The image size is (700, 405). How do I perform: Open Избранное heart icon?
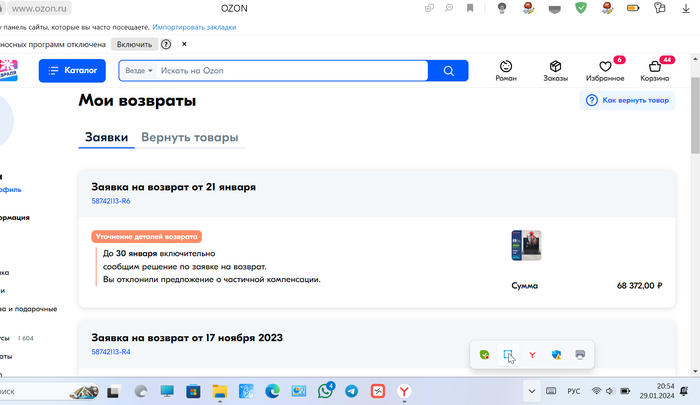pyautogui.click(x=605, y=71)
